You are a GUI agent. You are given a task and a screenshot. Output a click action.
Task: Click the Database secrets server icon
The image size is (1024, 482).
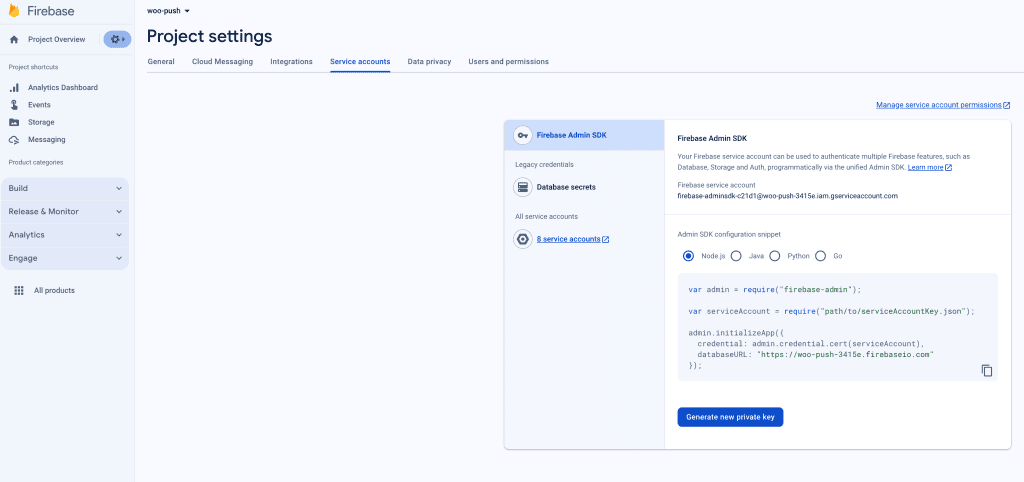tap(522, 187)
